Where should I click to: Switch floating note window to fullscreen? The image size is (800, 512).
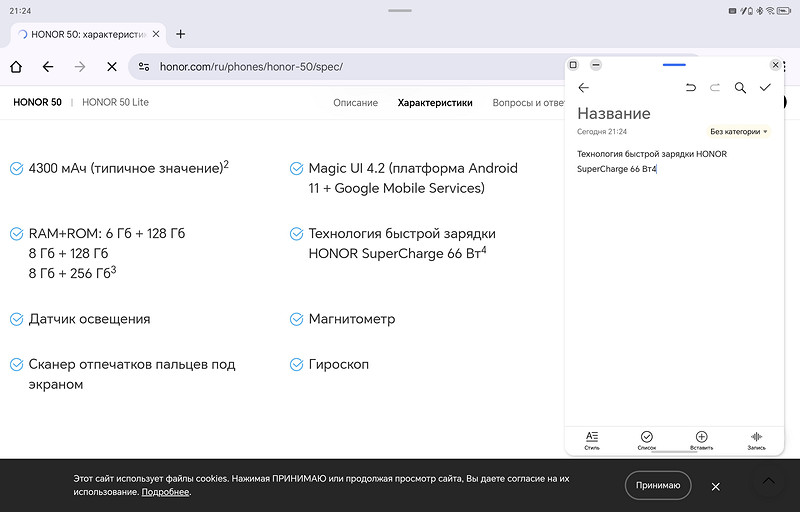573,65
